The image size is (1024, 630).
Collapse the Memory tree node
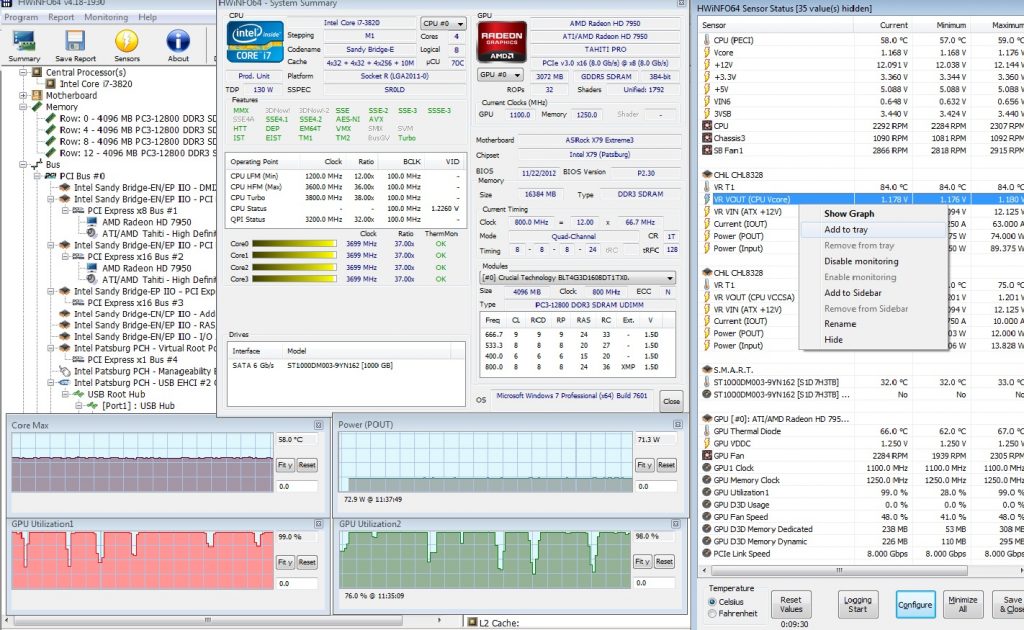(24, 106)
